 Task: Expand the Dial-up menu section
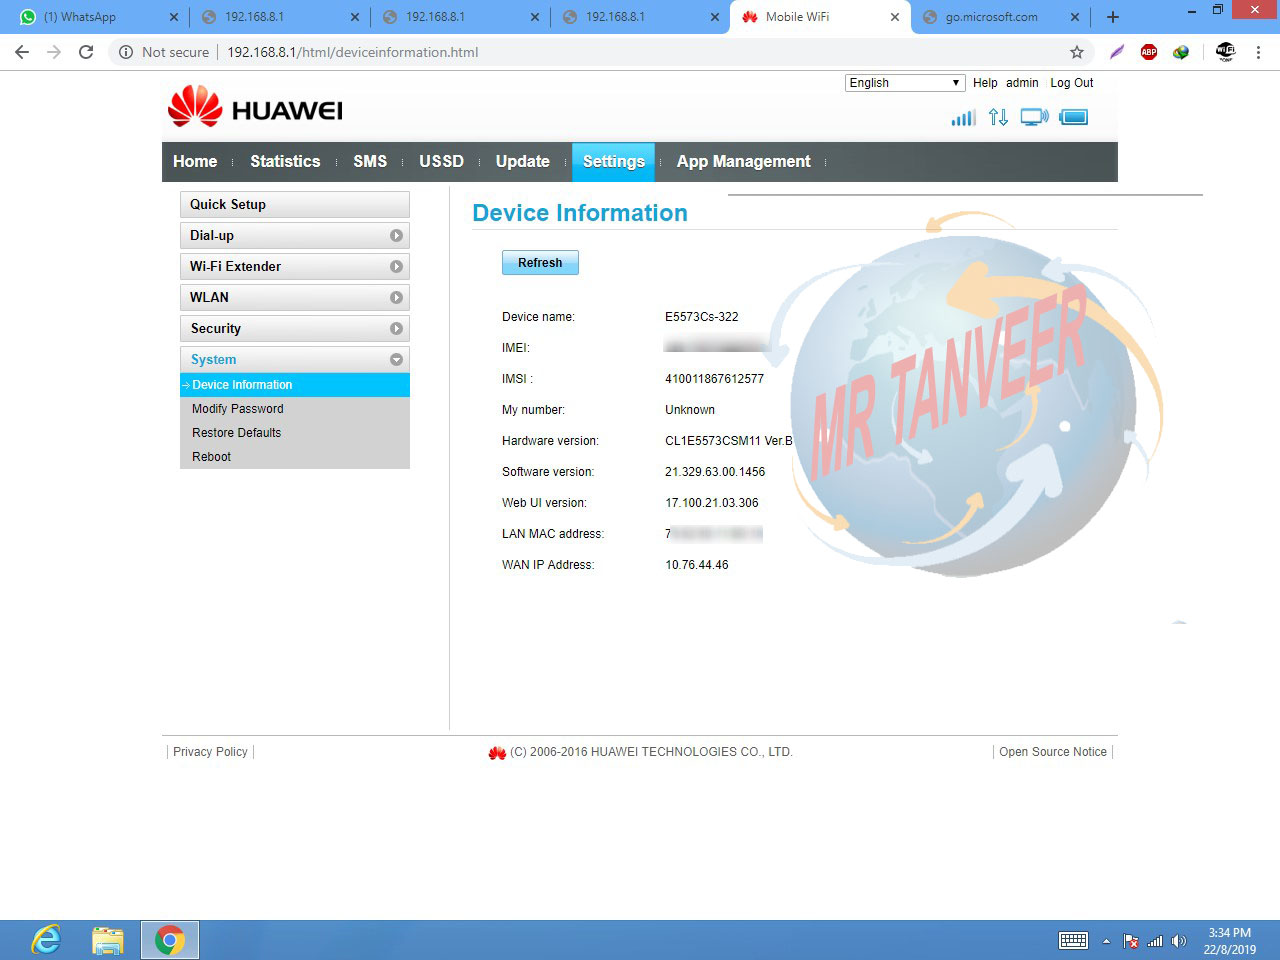coord(295,236)
